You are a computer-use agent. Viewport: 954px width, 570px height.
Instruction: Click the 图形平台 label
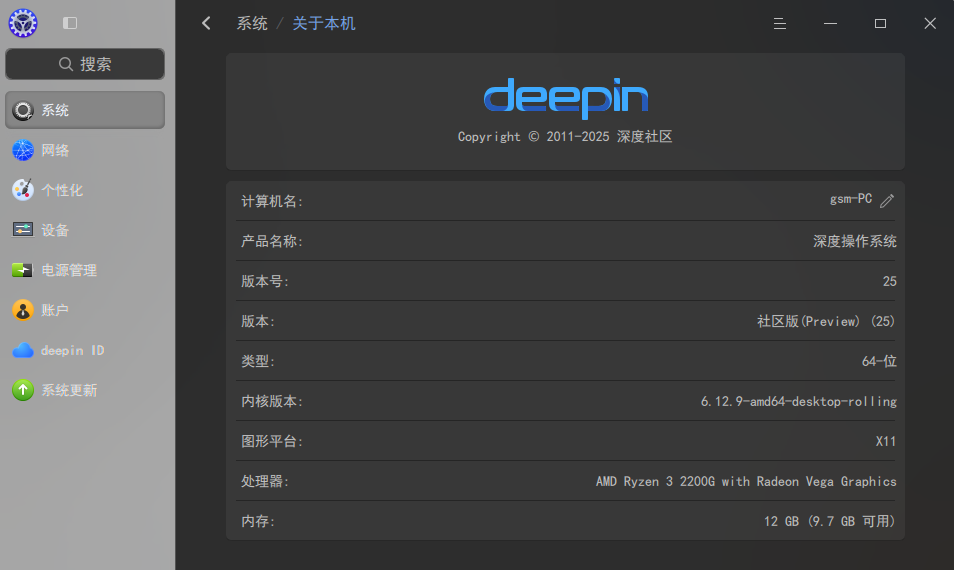(272, 441)
